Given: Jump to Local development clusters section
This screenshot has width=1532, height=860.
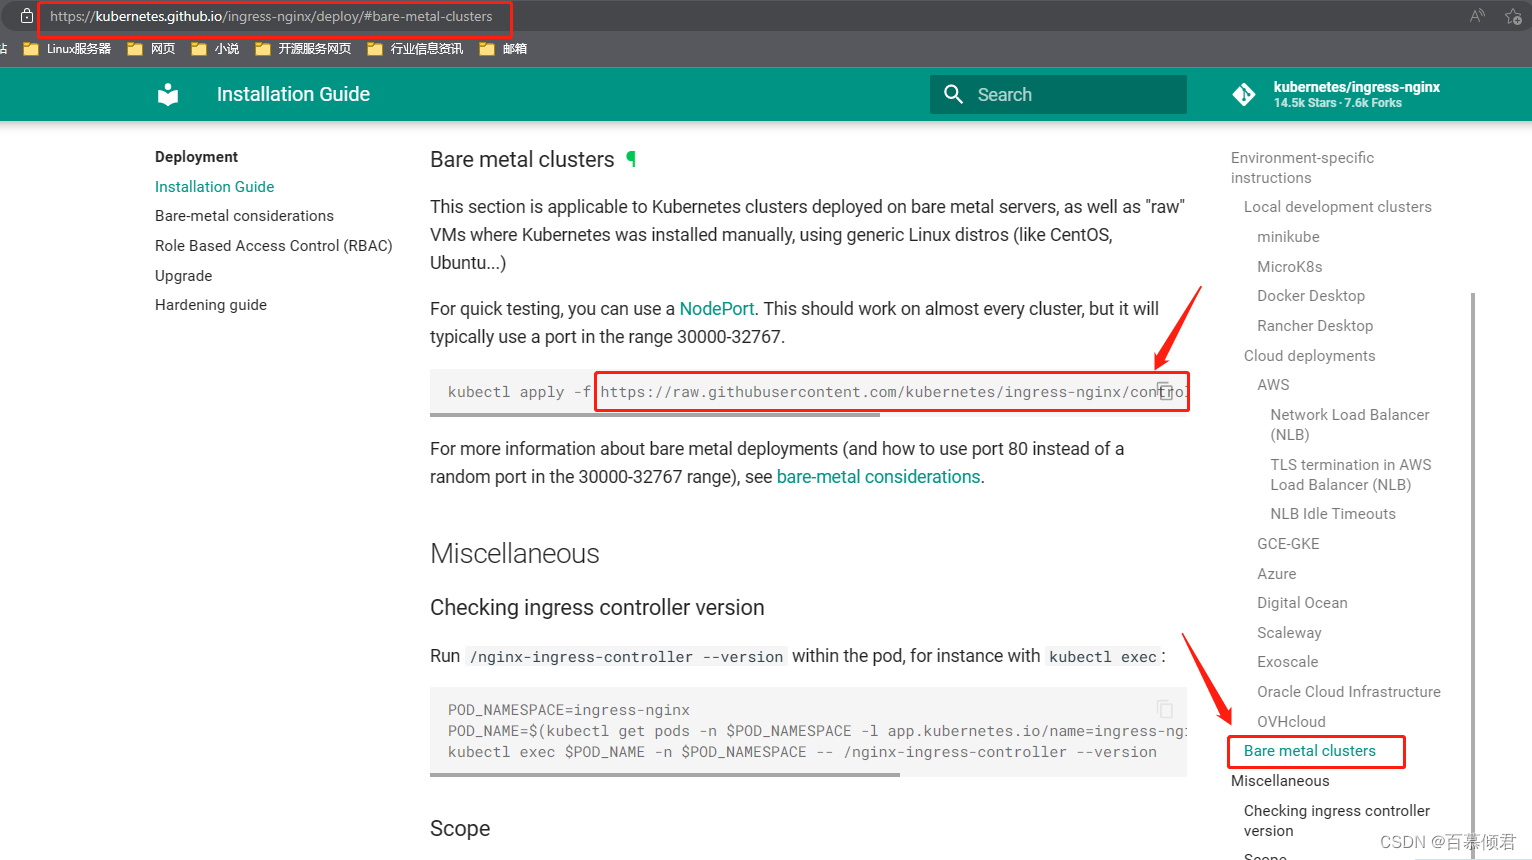Looking at the screenshot, I should [x=1337, y=207].
